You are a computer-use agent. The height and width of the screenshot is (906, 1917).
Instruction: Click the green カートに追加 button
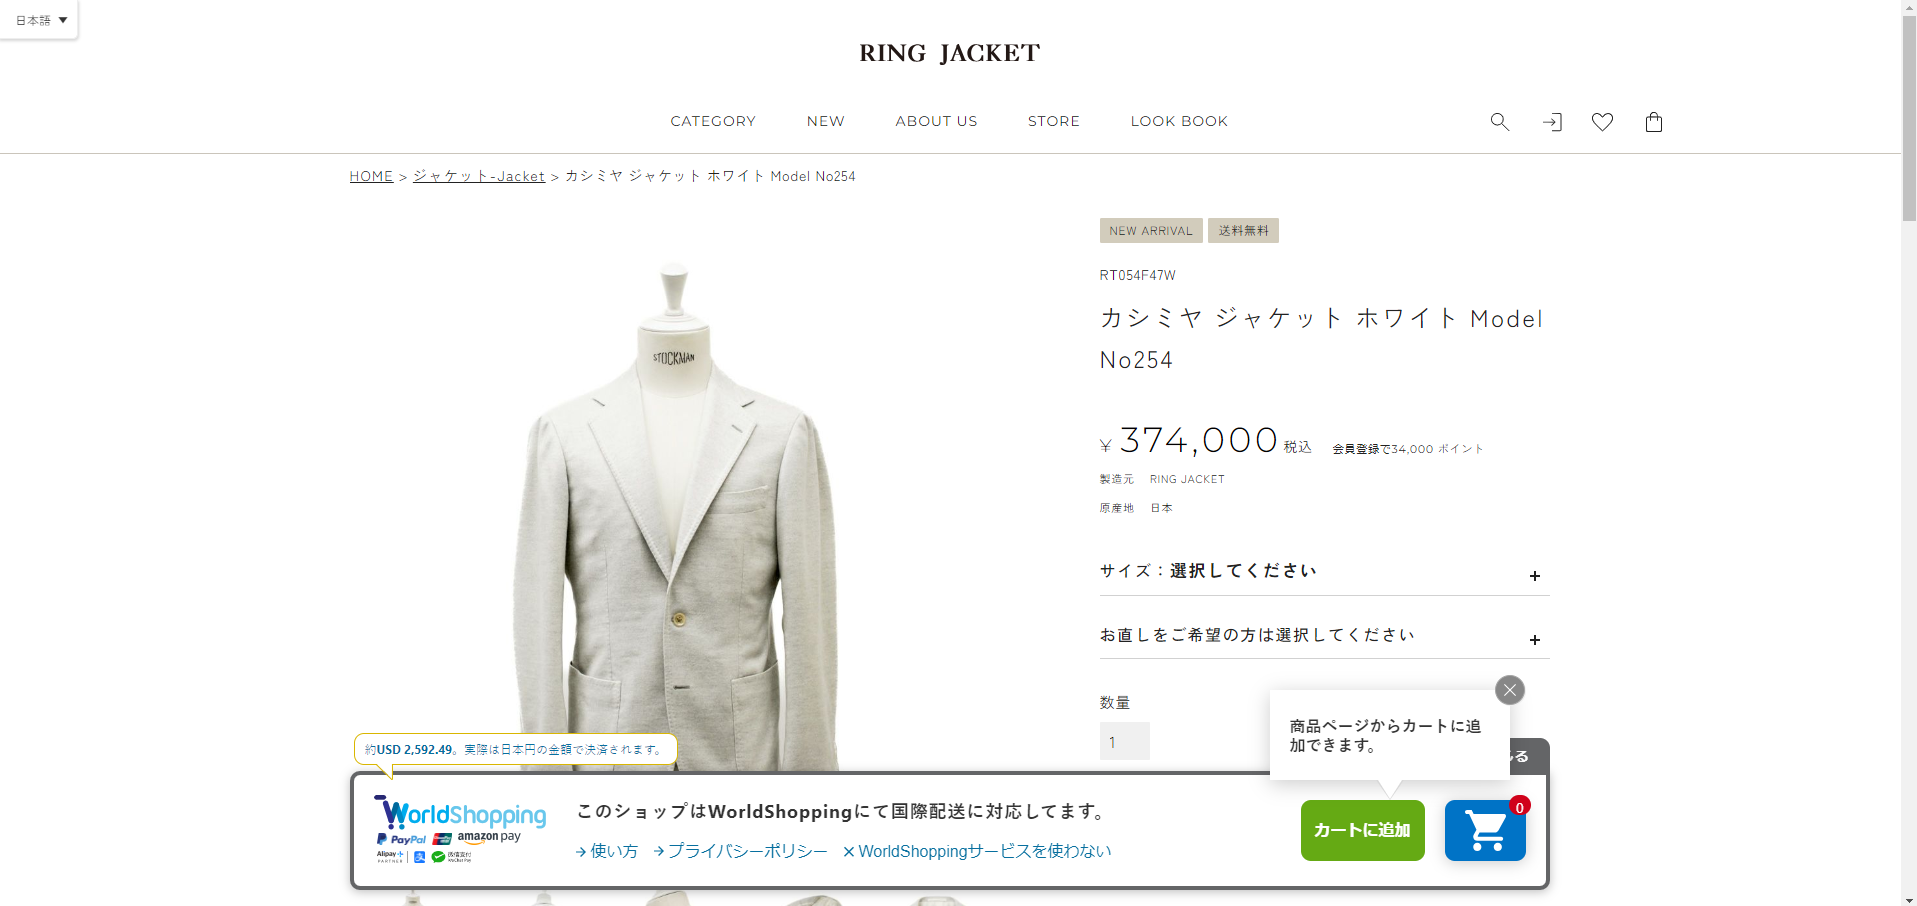click(1362, 830)
